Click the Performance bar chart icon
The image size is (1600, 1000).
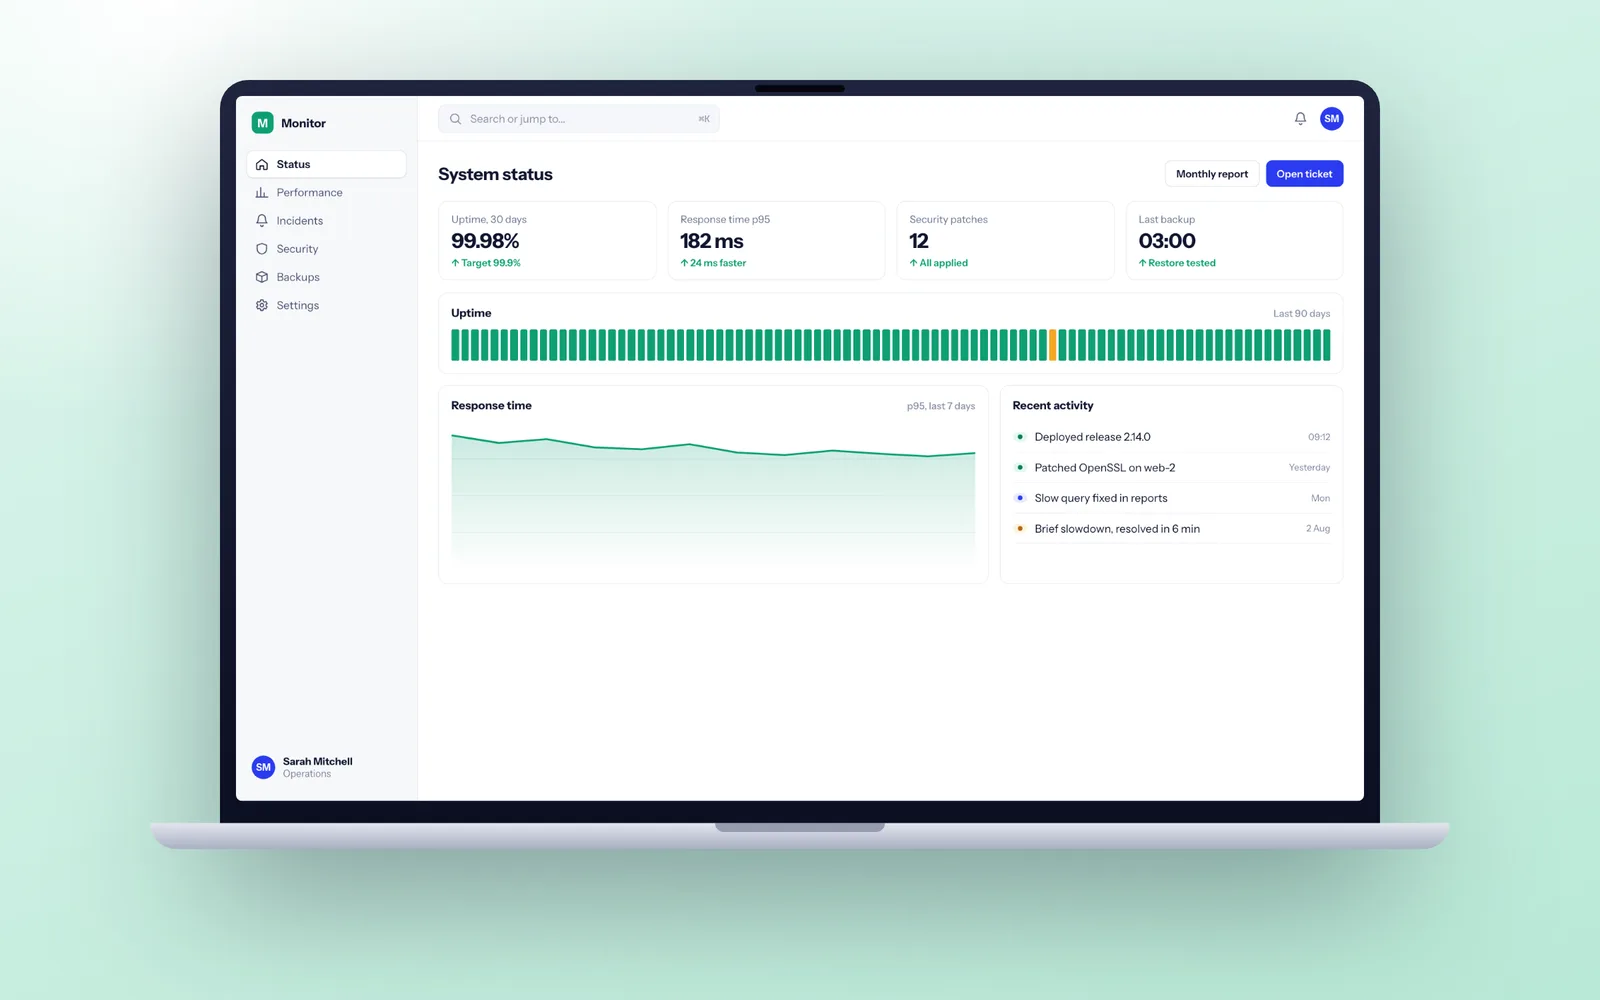[262, 192]
